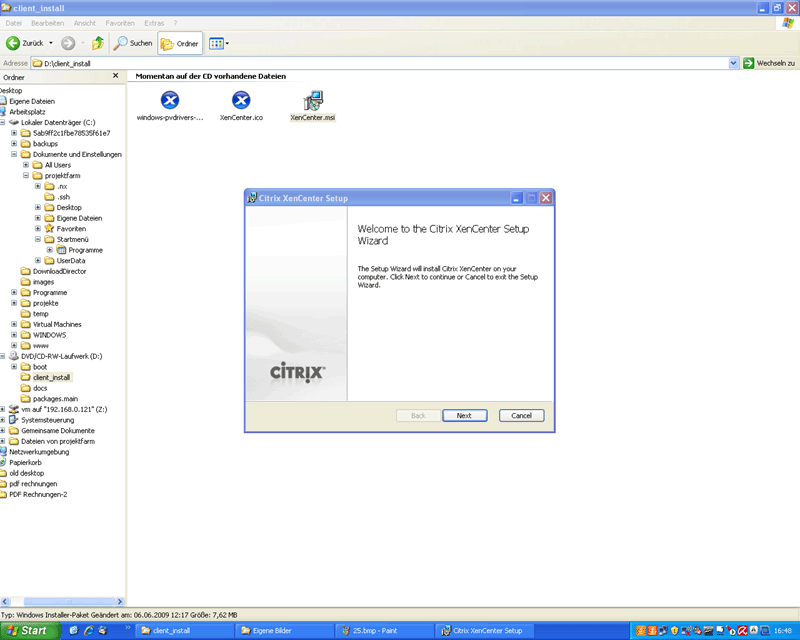Open the Extras menu
The image size is (800, 640).
point(154,23)
